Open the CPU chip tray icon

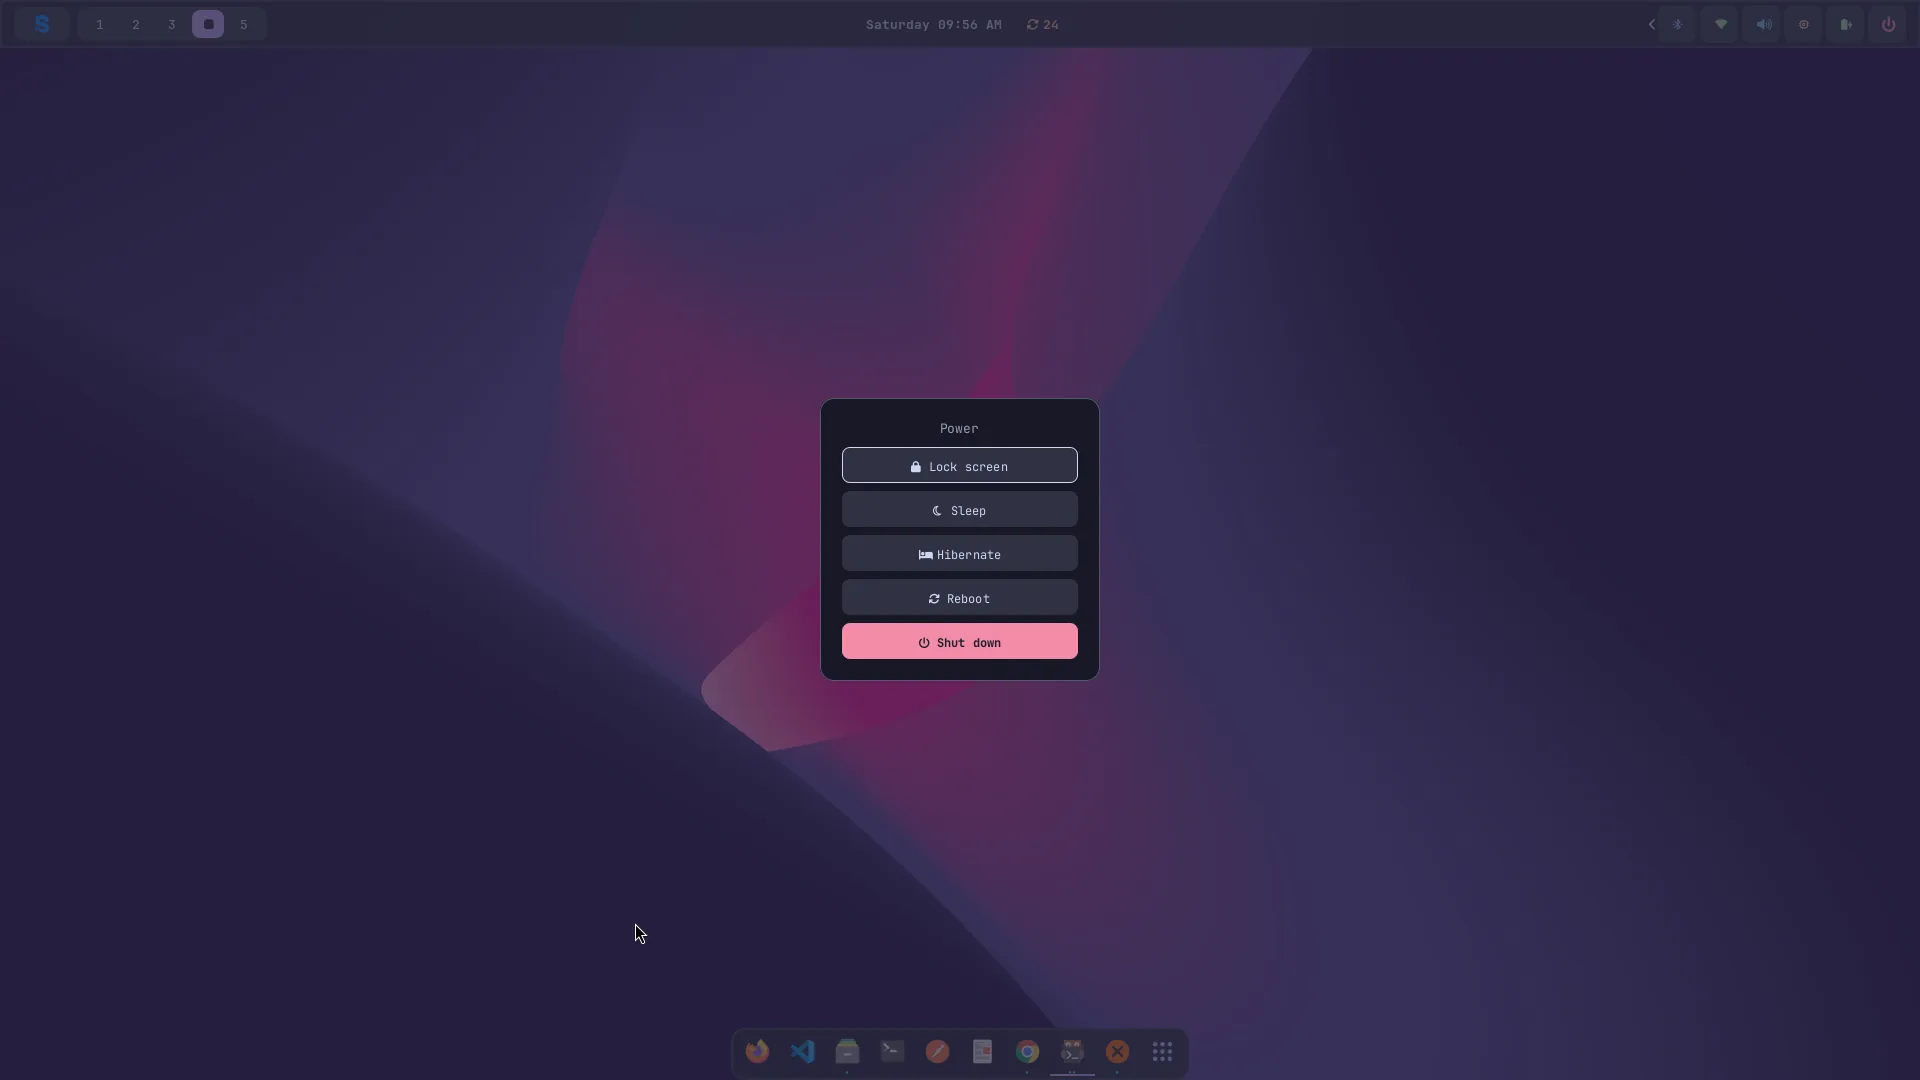(1804, 24)
